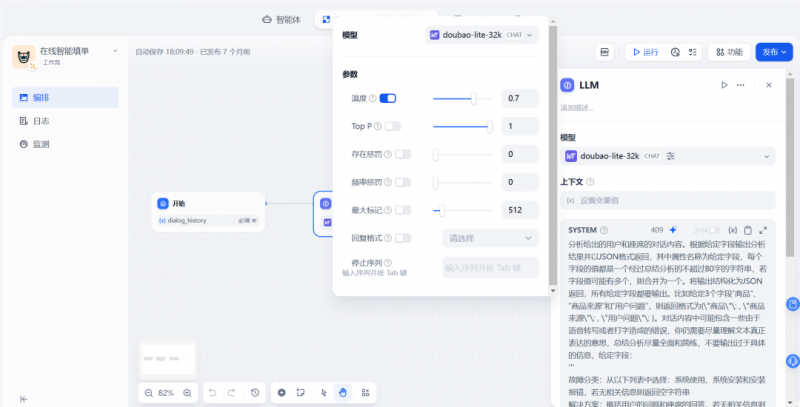
Task: Open the floating support headset icon
Action: [793, 361]
